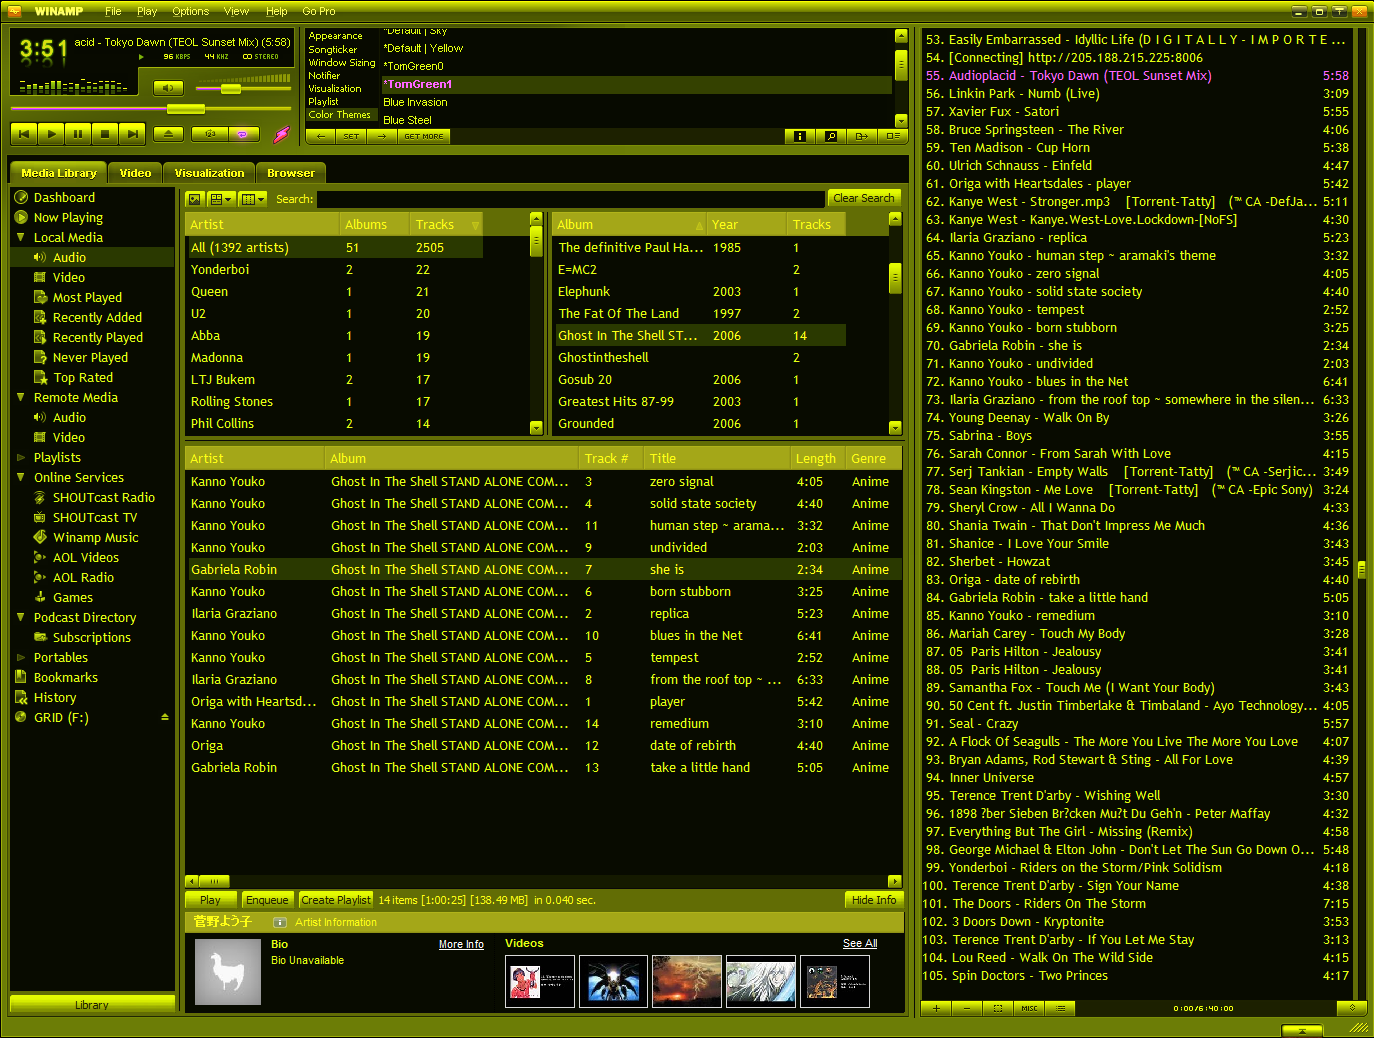Expand the Playlists tree node
Image resolution: width=1374 pixels, height=1038 pixels.
(21, 457)
